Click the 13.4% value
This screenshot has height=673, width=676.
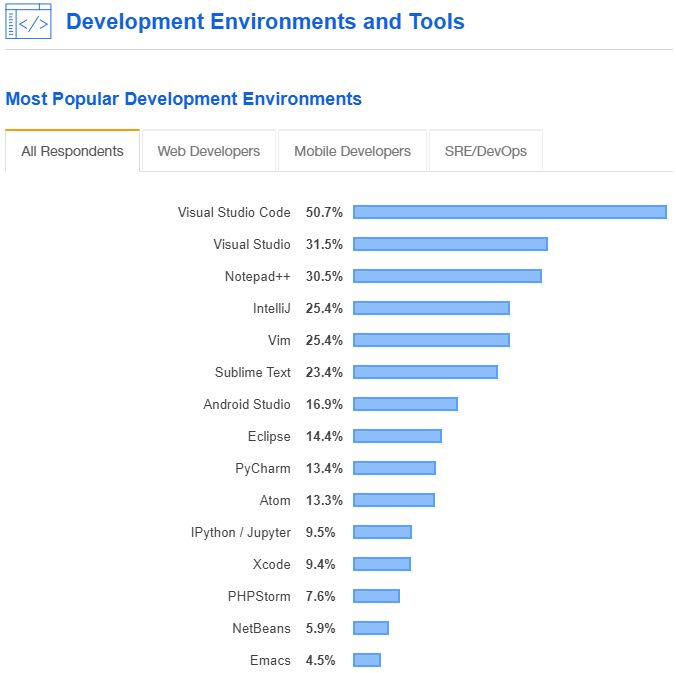click(x=324, y=468)
